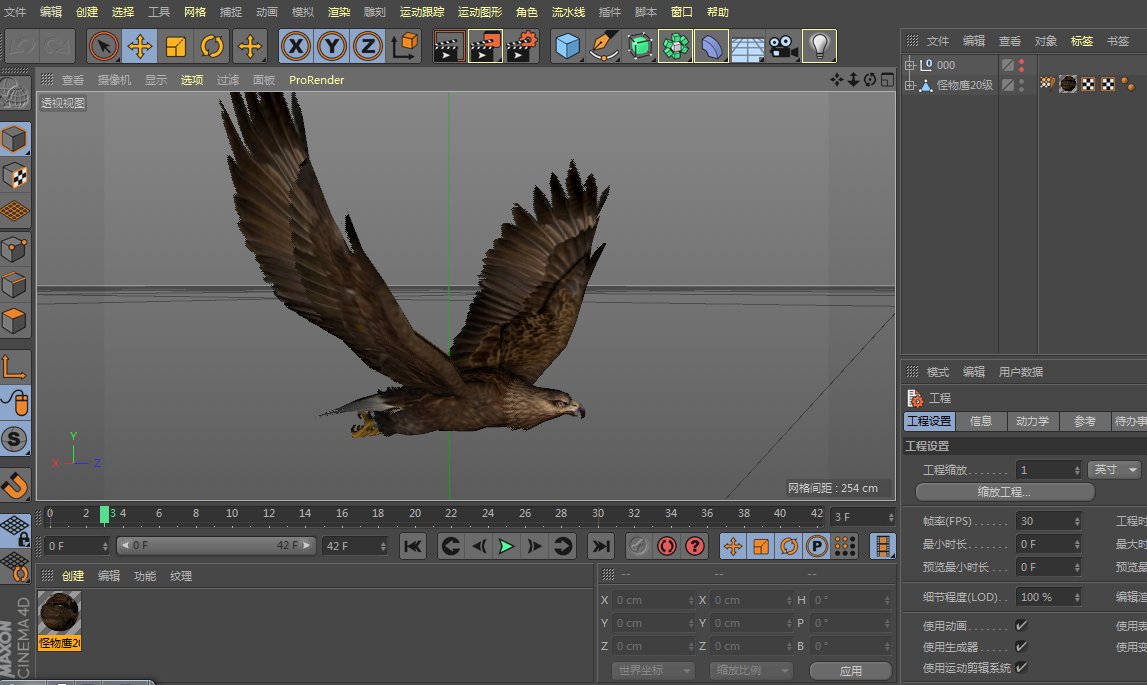Expand the 怪物鹰20级 object tree node
The height and width of the screenshot is (685, 1147).
910,86
